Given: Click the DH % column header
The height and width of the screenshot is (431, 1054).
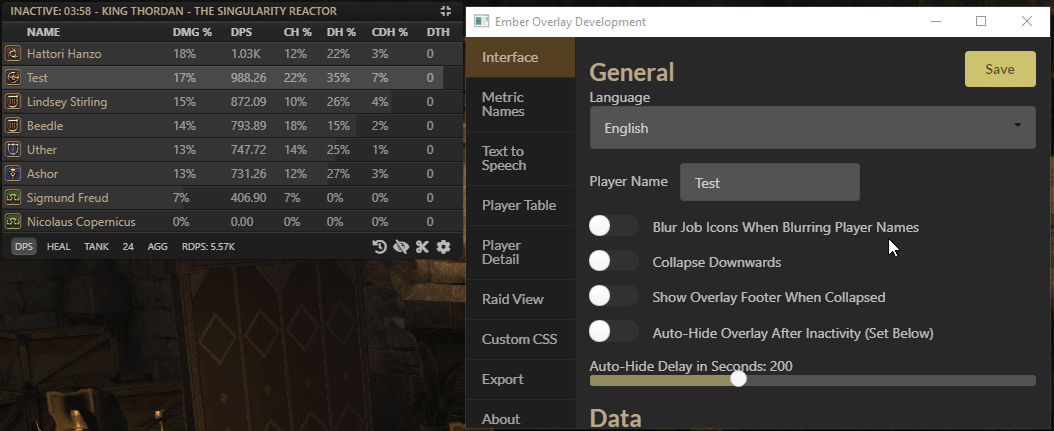Looking at the screenshot, I should tap(341, 32).
